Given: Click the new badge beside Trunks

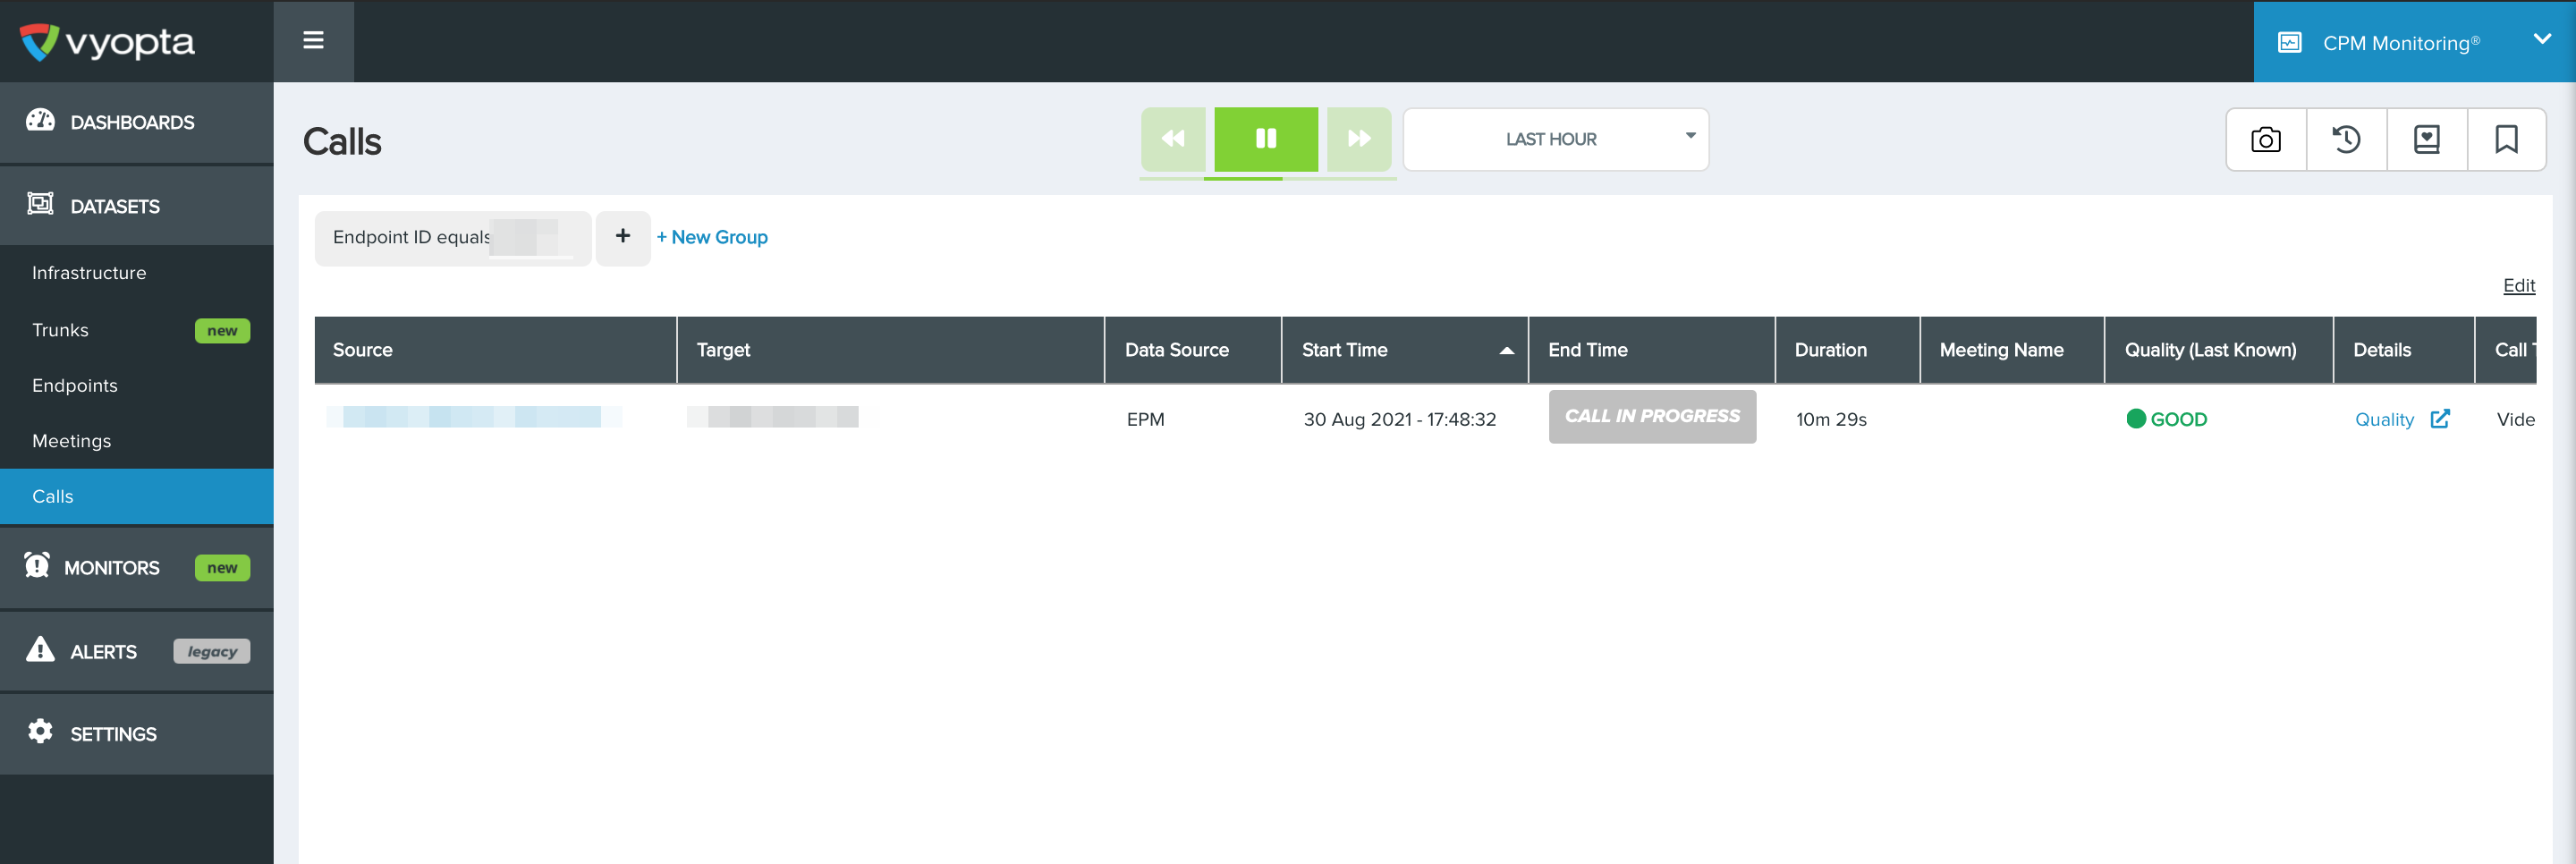Looking at the screenshot, I should point(222,331).
